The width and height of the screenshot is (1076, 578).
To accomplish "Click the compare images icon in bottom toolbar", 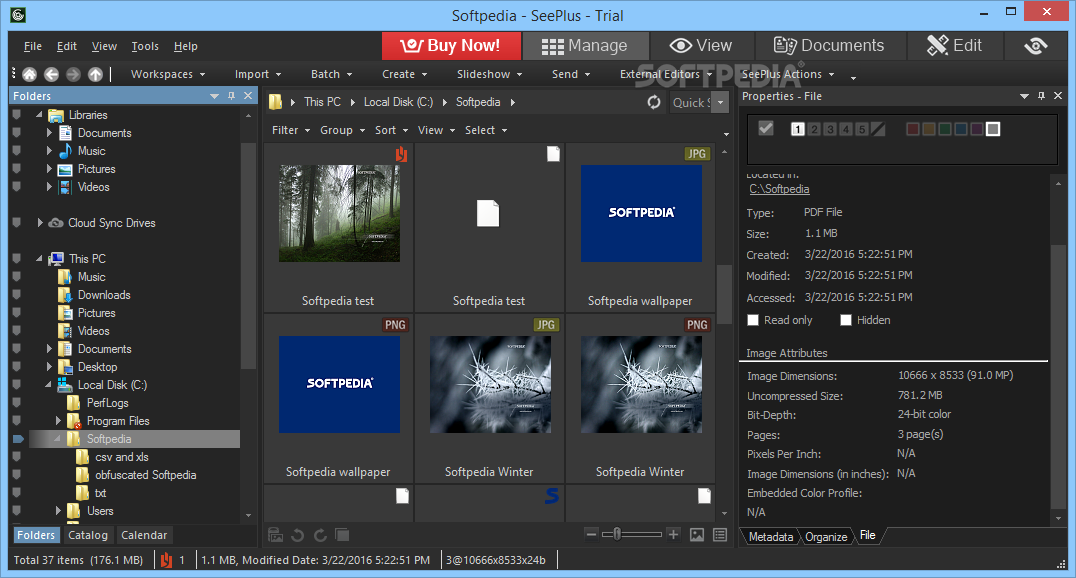I will pos(275,535).
